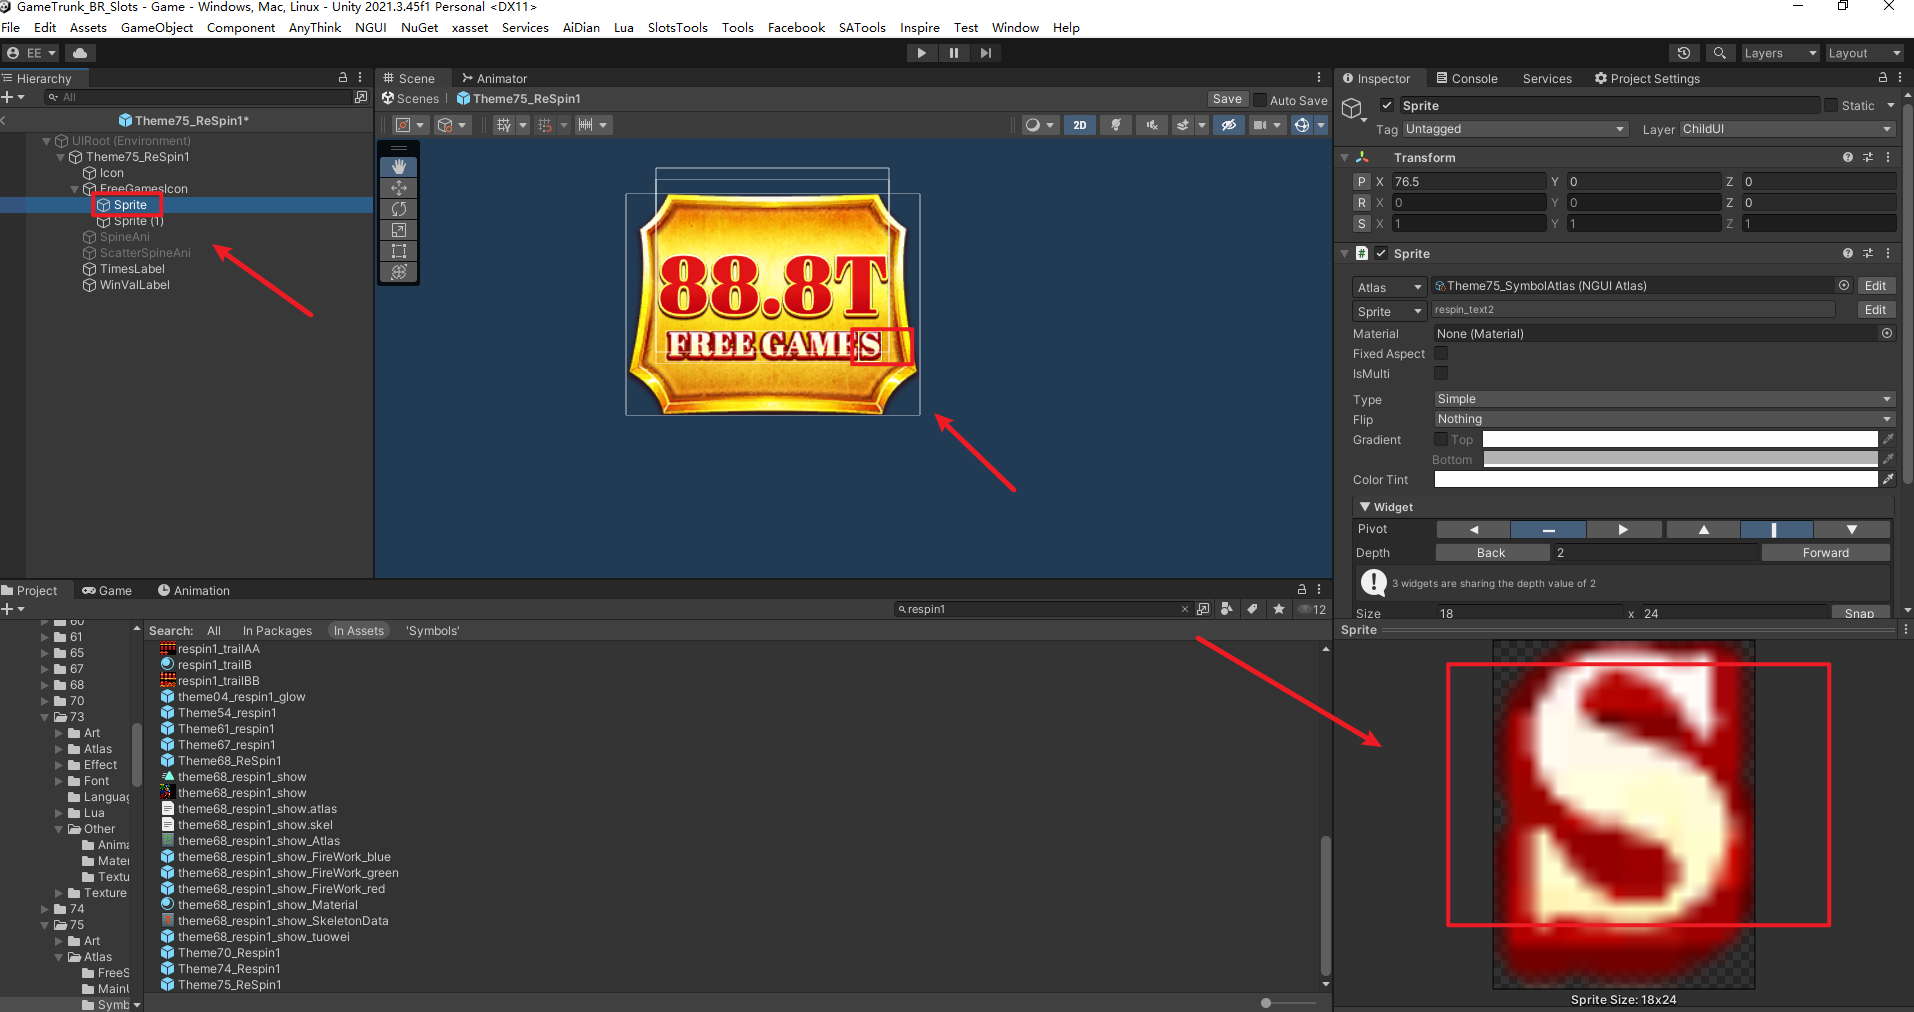Open the Tag dropdown showing Untagged
Viewport: 1914px width, 1012px height.
pos(1514,129)
